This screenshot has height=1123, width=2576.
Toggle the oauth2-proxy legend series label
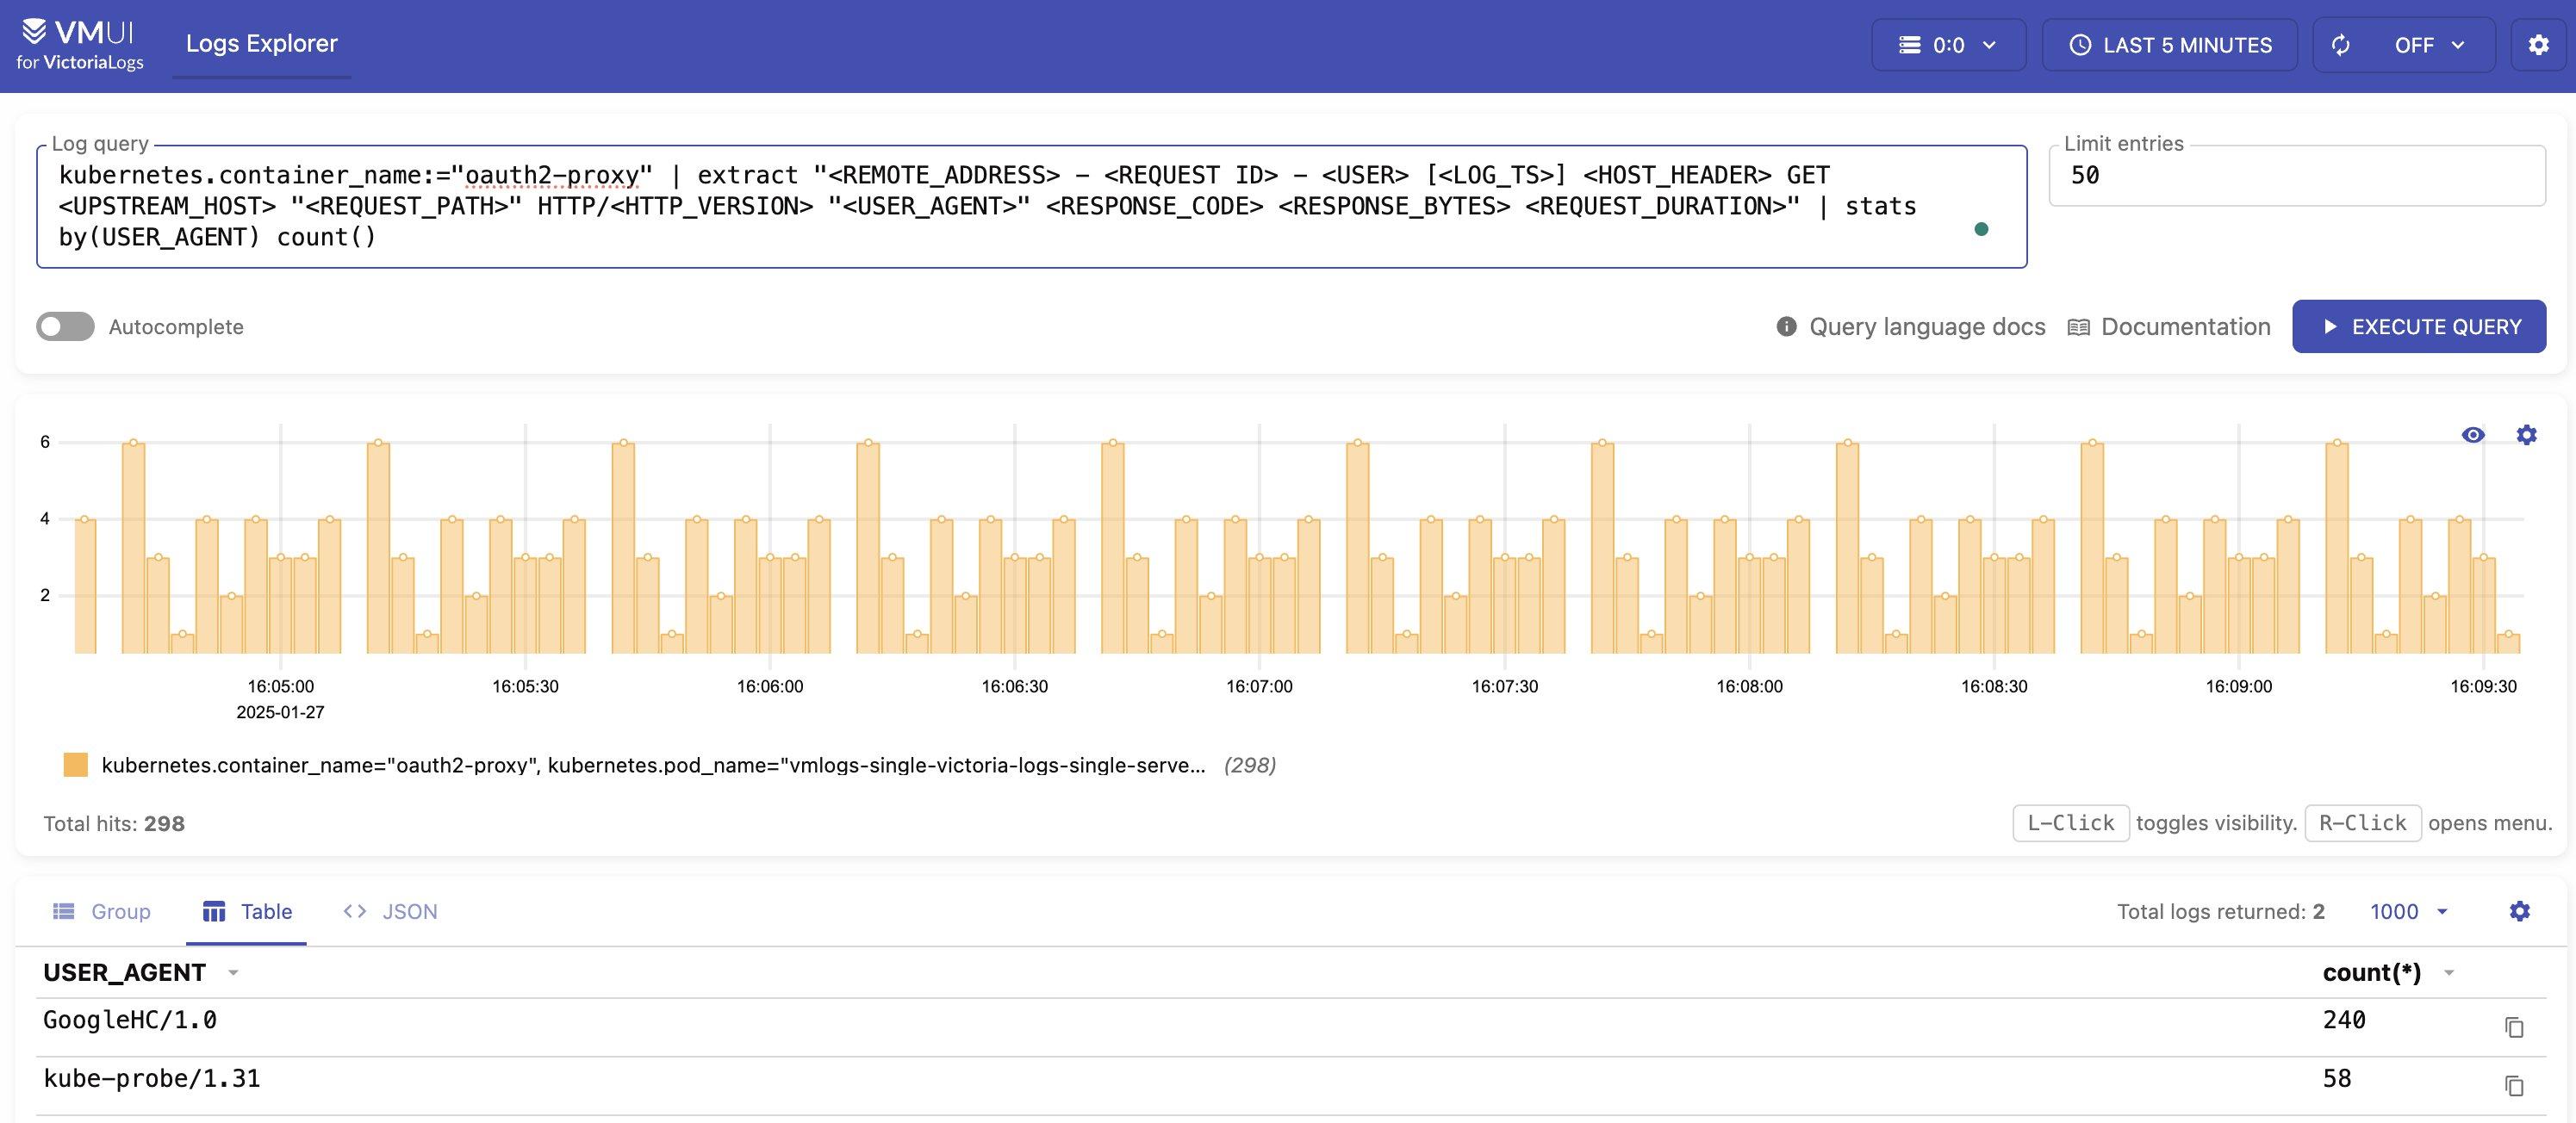tap(653, 765)
